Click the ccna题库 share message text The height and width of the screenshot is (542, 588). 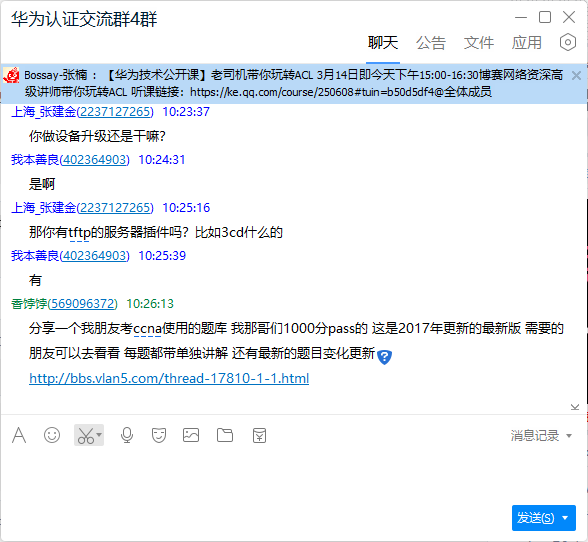click(296, 341)
